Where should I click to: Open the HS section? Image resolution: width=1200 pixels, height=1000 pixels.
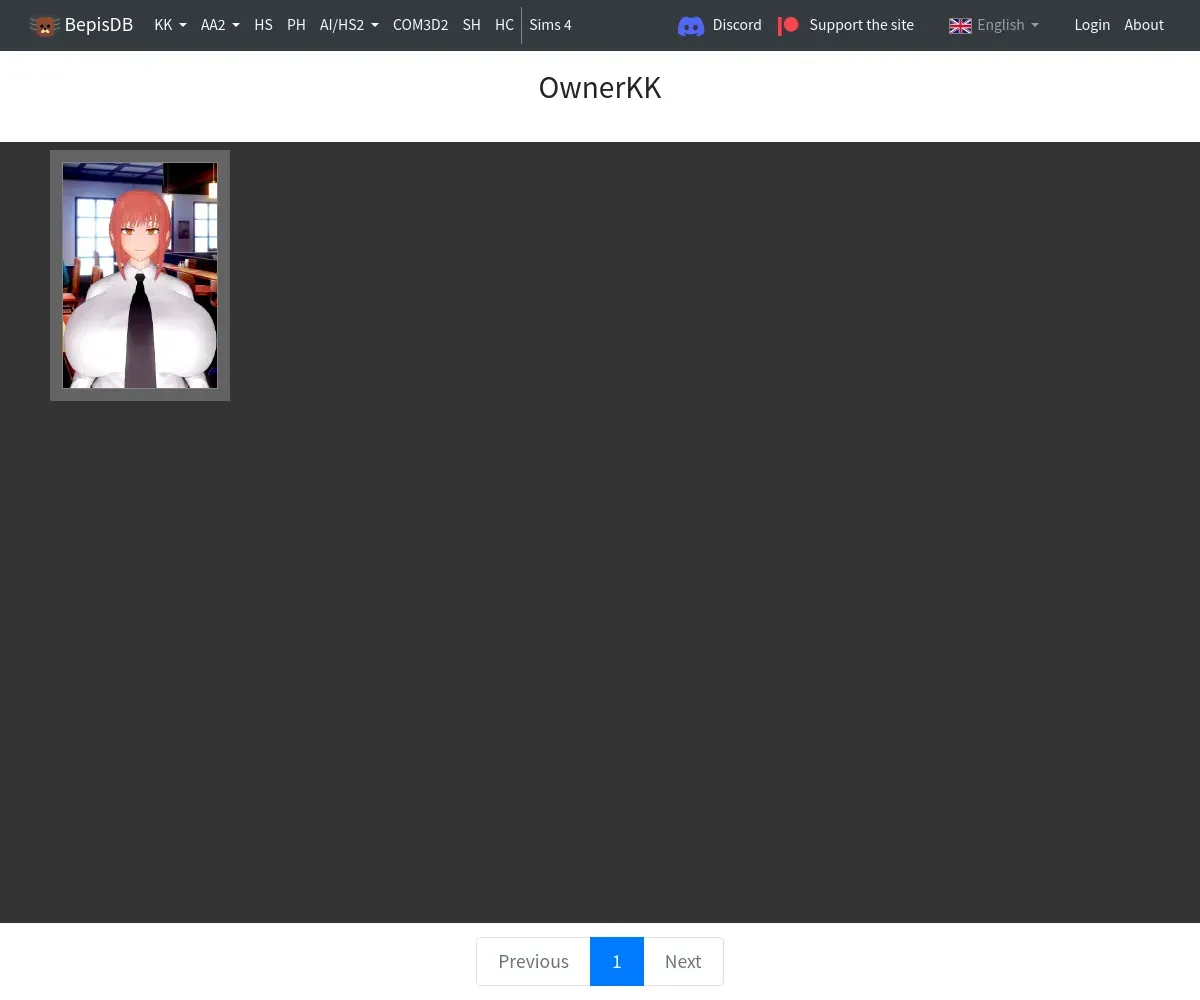pyautogui.click(x=263, y=25)
